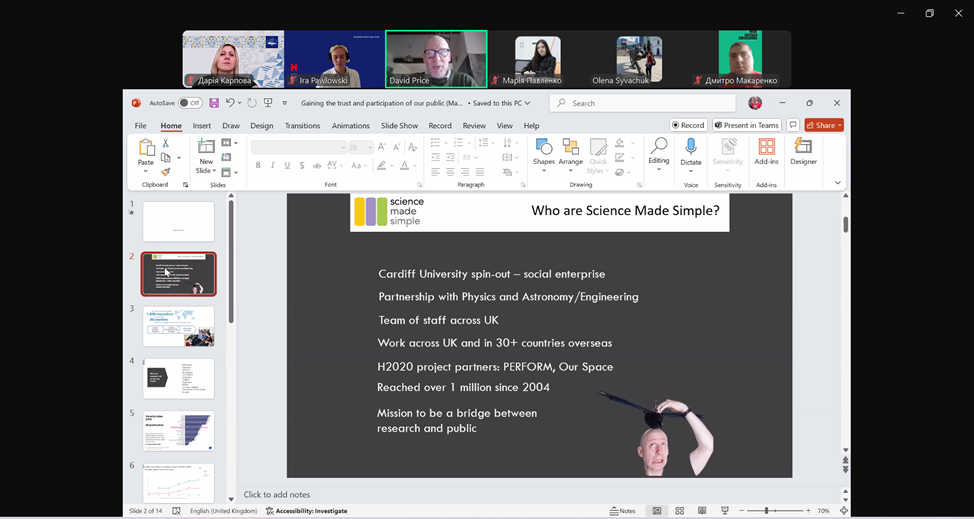Click Clear All Formatting icon

(412, 147)
